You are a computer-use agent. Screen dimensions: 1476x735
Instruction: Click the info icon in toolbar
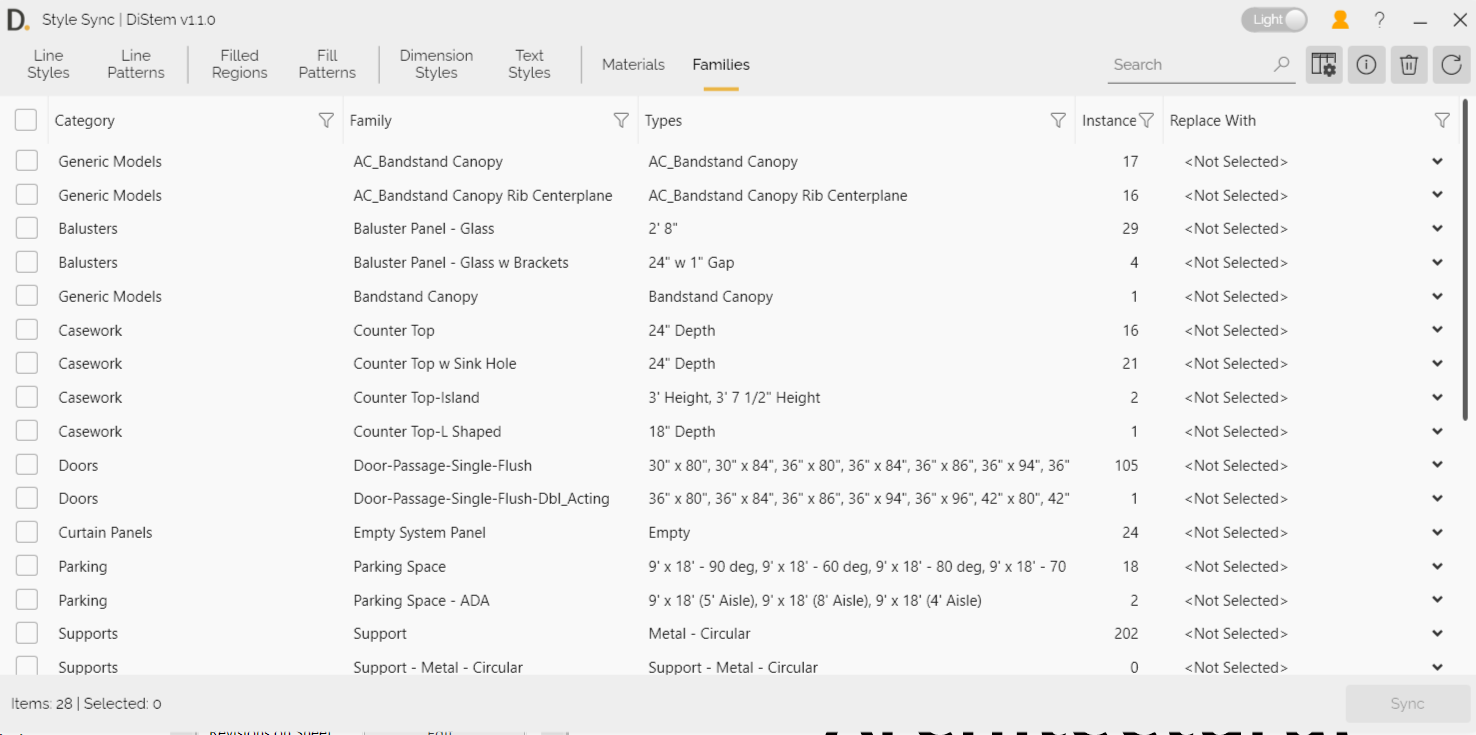point(1366,65)
